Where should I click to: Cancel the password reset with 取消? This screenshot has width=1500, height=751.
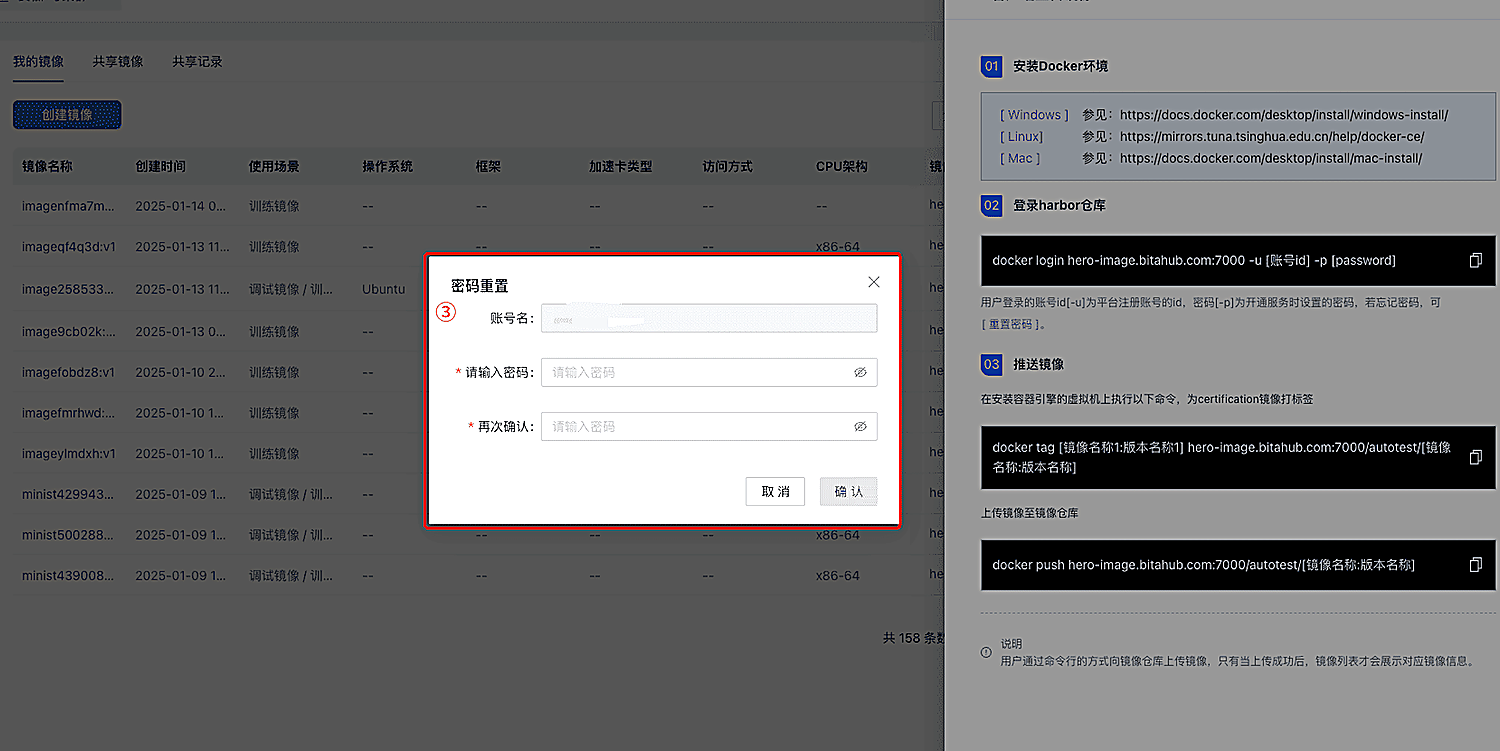point(775,491)
